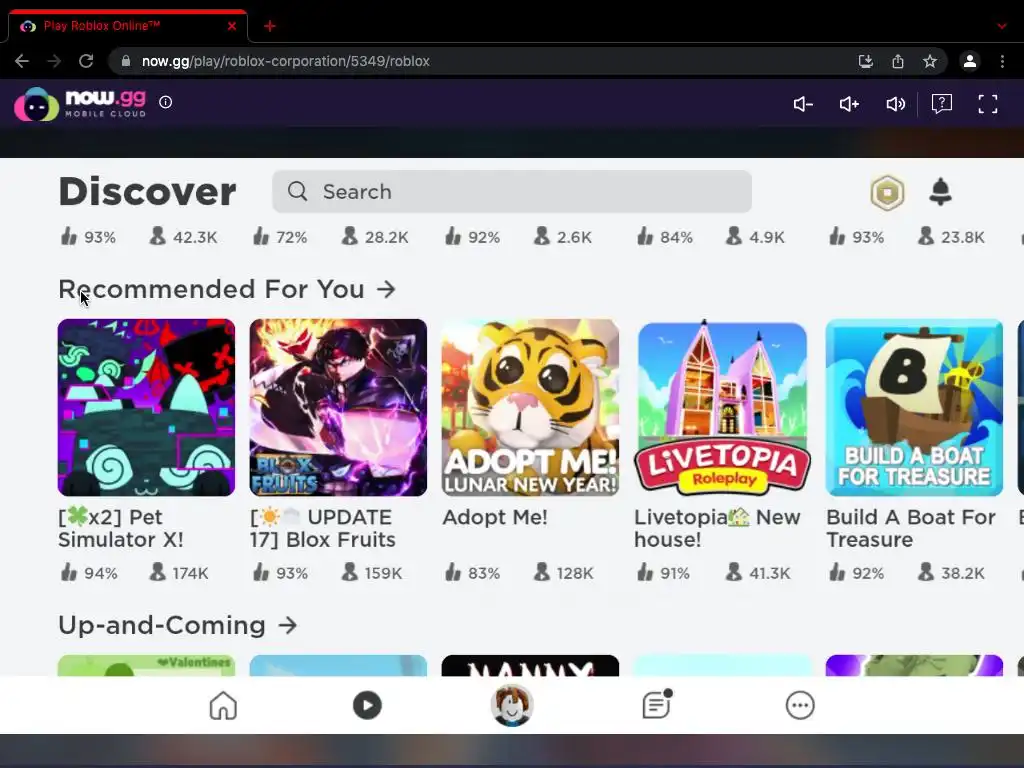Screen dimensions: 1024x768
Task: Open the Nanny game thumbnail
Action: 530,665
